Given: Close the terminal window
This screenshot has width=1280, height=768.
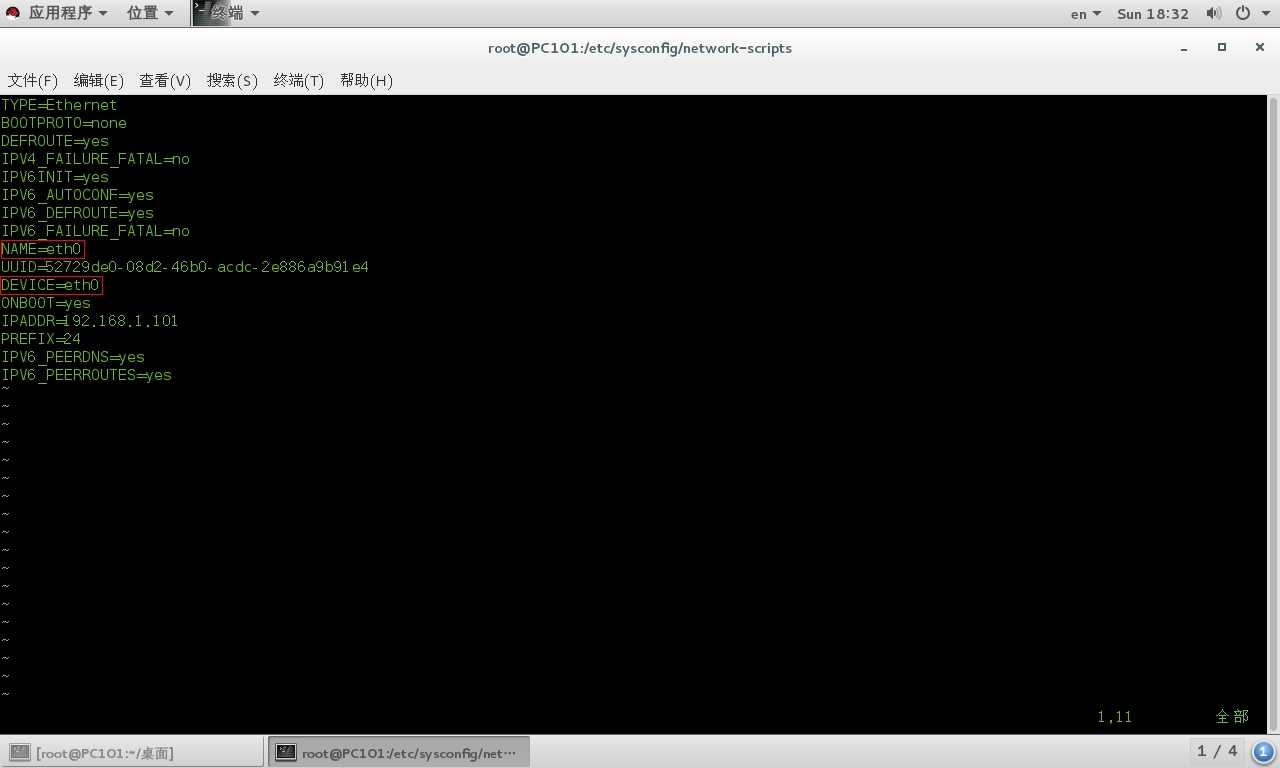Looking at the screenshot, I should 1260,48.
